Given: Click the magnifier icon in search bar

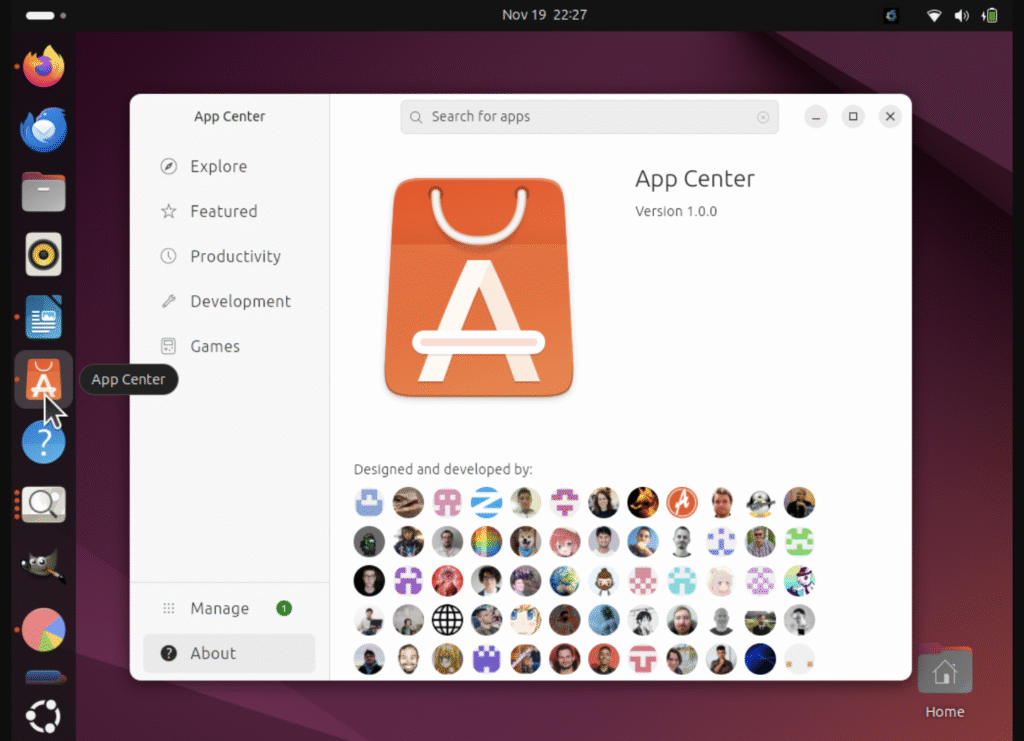Looking at the screenshot, I should pos(416,117).
